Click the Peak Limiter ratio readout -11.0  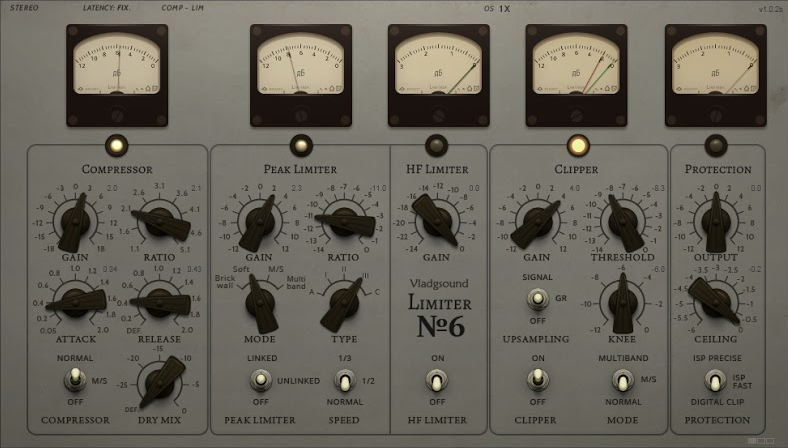[378, 188]
